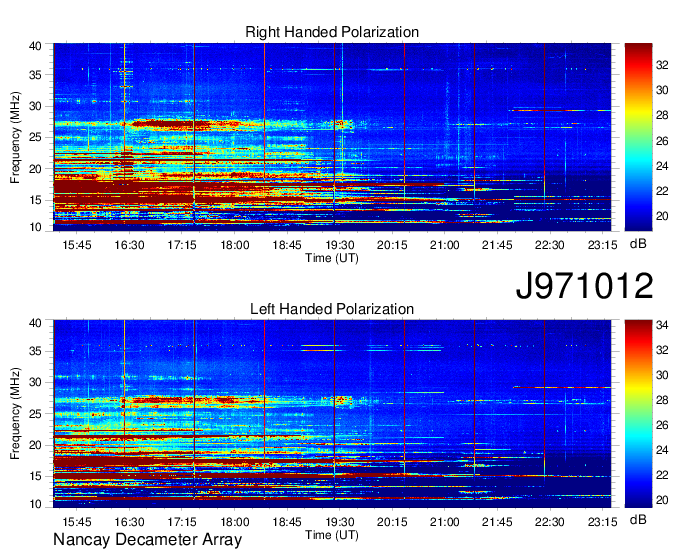Click the color bar beside Right Handed plot
The height and width of the screenshot is (552, 680).
pos(638,137)
